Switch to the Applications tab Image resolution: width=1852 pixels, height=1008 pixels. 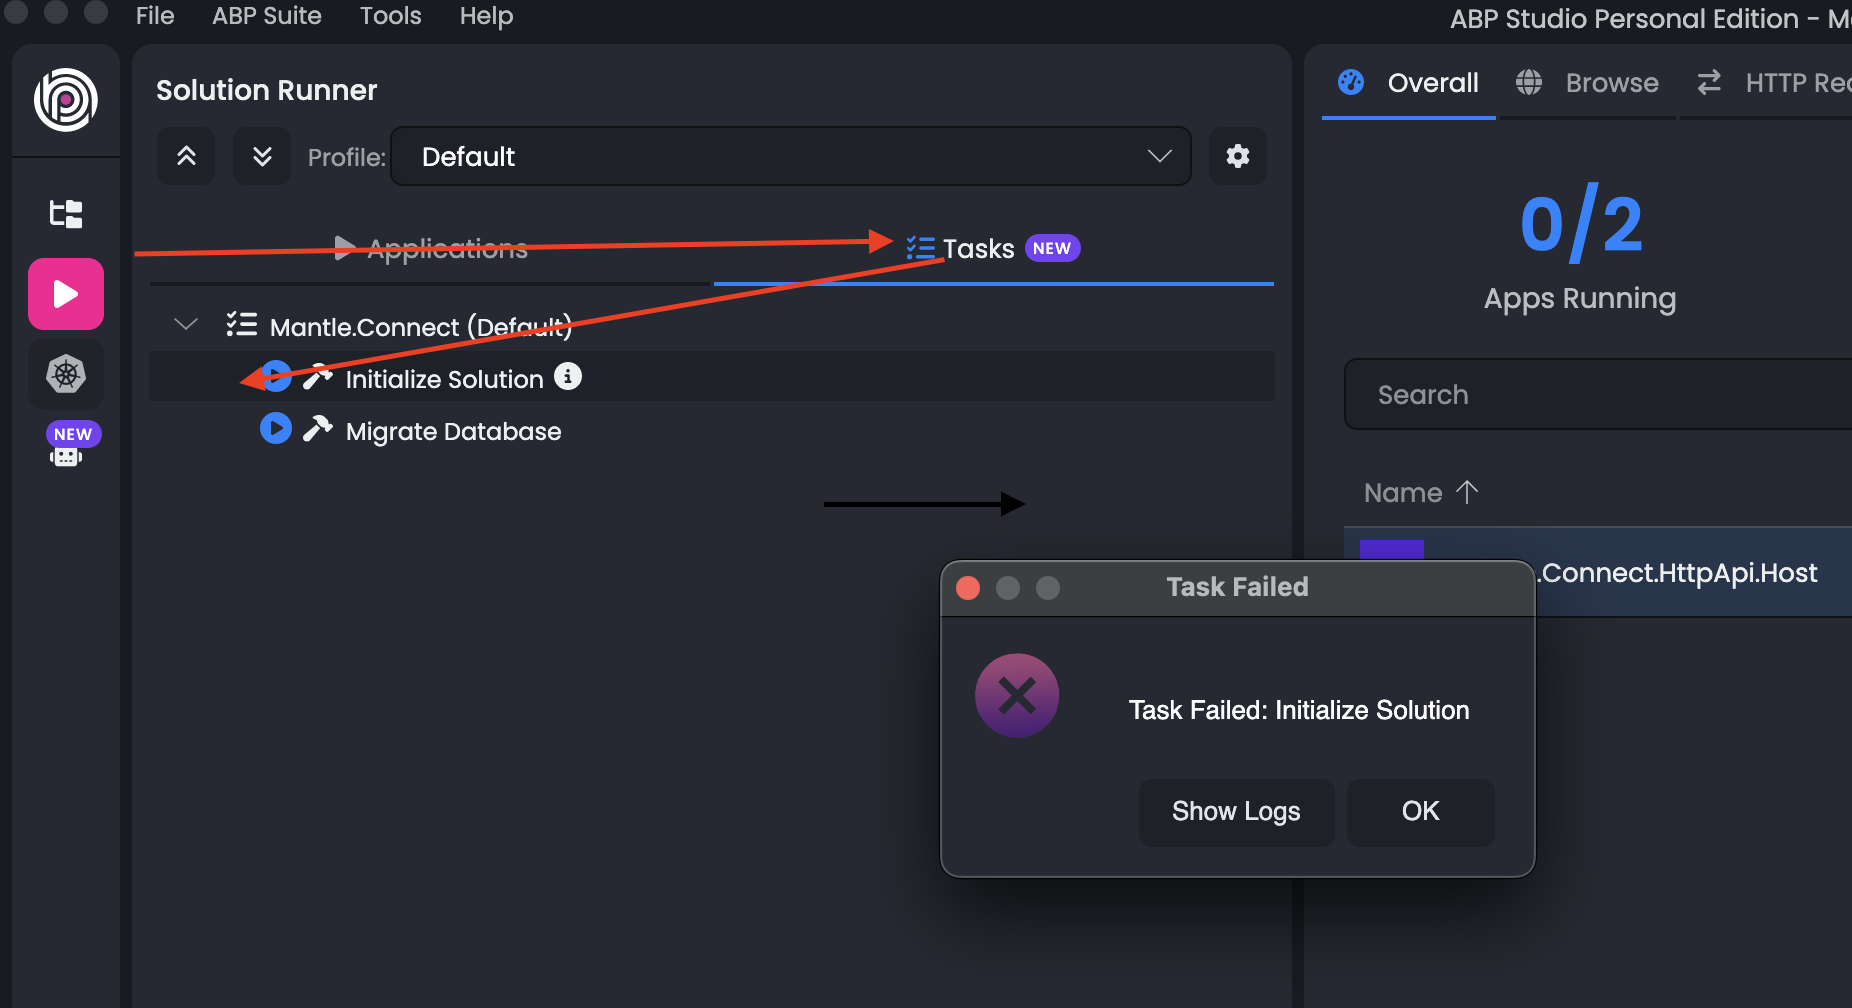[x=432, y=249]
